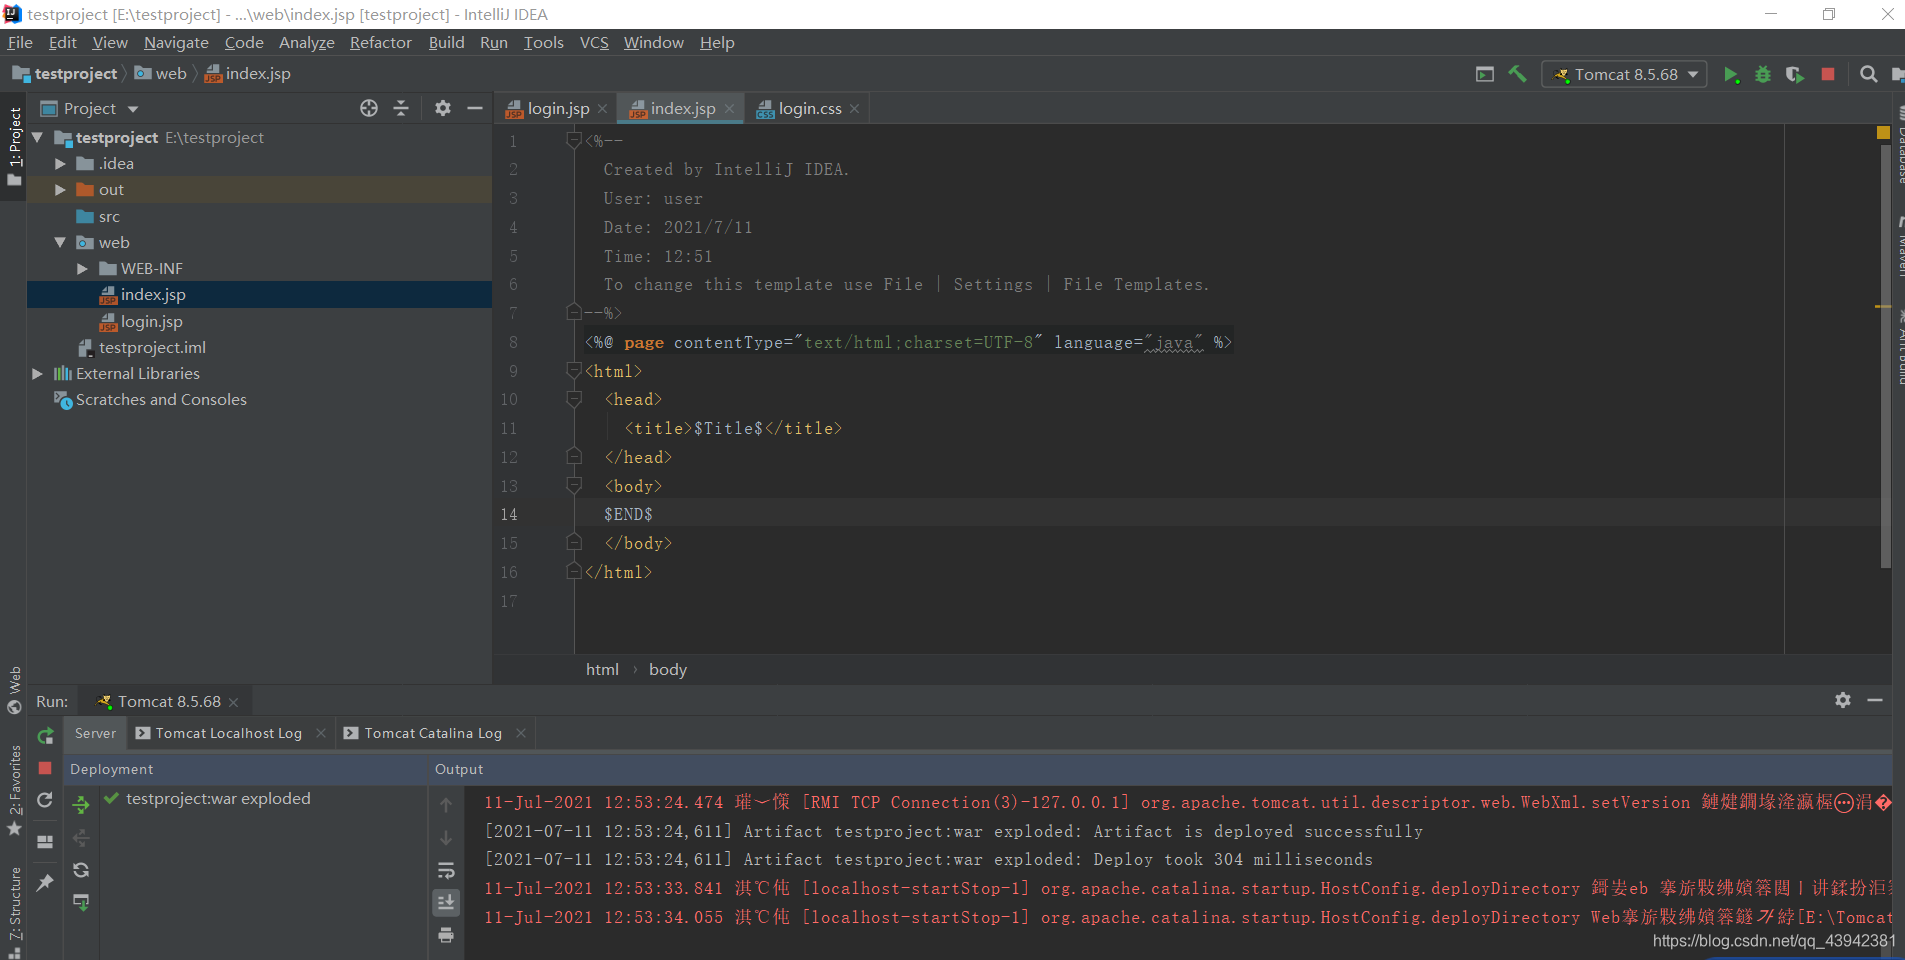1905x960 pixels.
Task: Hide the Project tool window
Action: click(x=475, y=108)
